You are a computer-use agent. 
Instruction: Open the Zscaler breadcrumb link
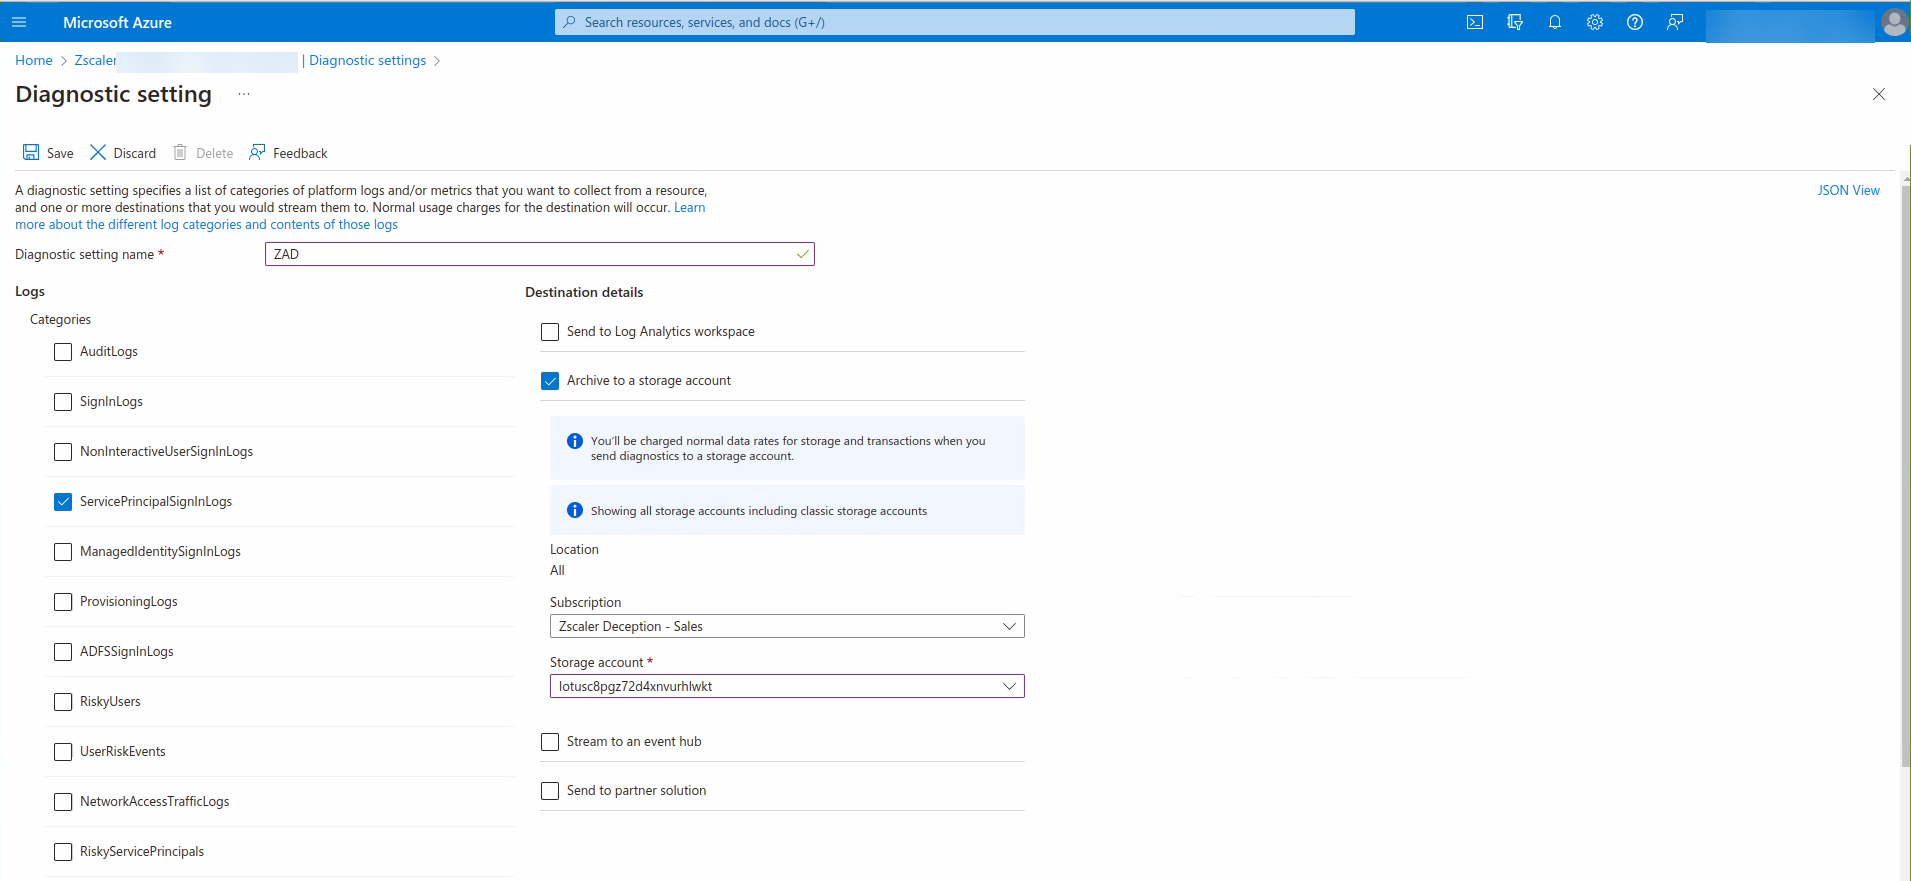click(x=95, y=60)
